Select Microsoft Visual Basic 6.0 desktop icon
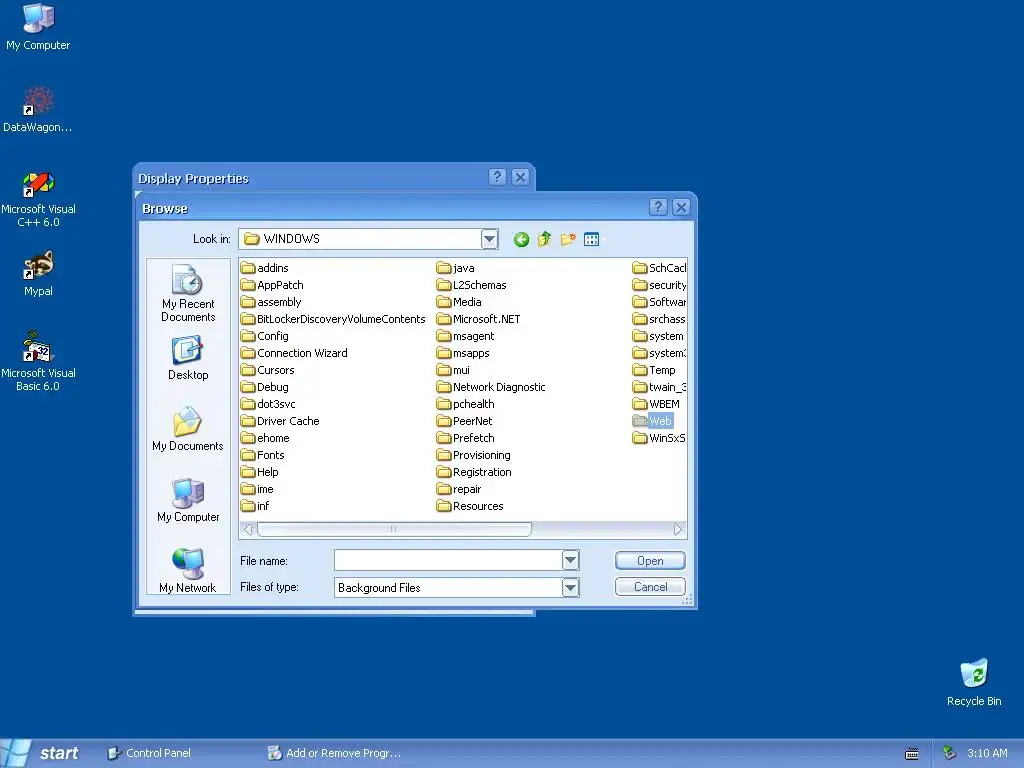1024x768 pixels. pyautogui.click(x=38, y=362)
